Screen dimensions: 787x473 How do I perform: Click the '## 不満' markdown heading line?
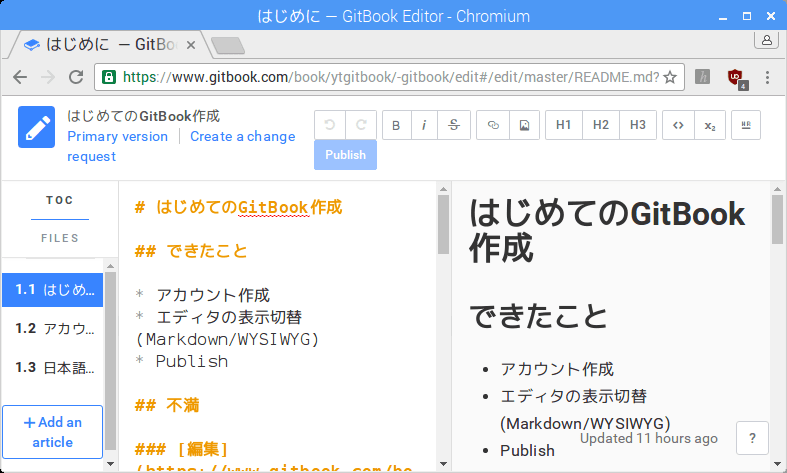pyautogui.click(x=167, y=405)
